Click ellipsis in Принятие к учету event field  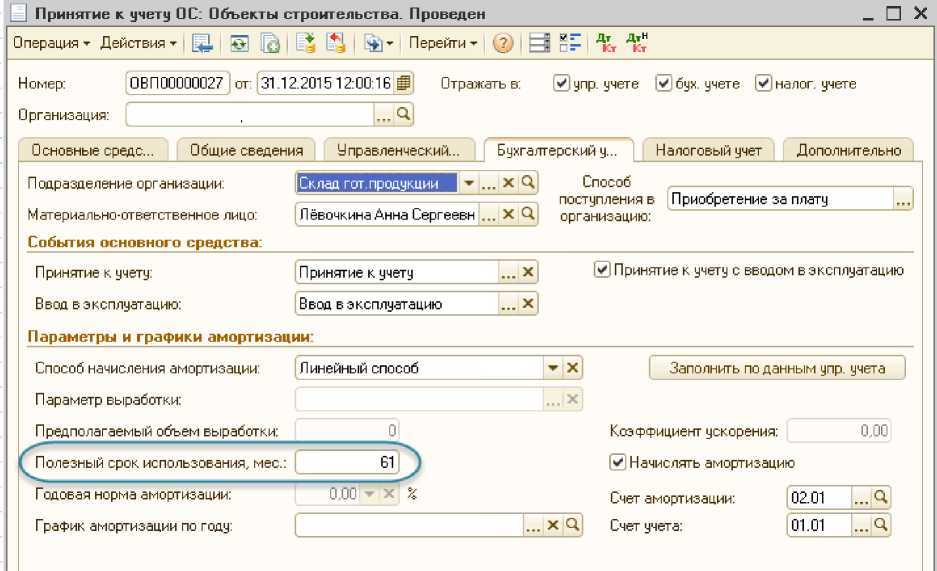point(509,273)
